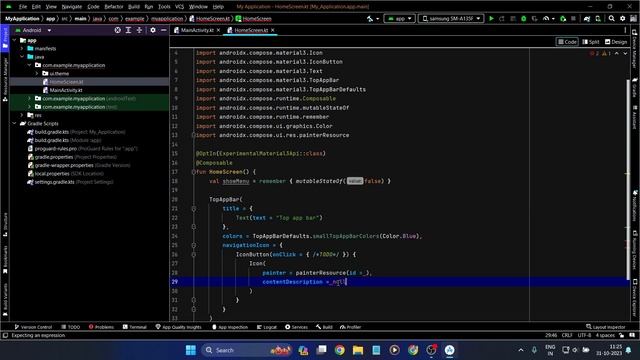Image resolution: width=640 pixels, height=360 pixels.
Task: Open the VCS menu
Action: [x=179, y=7]
